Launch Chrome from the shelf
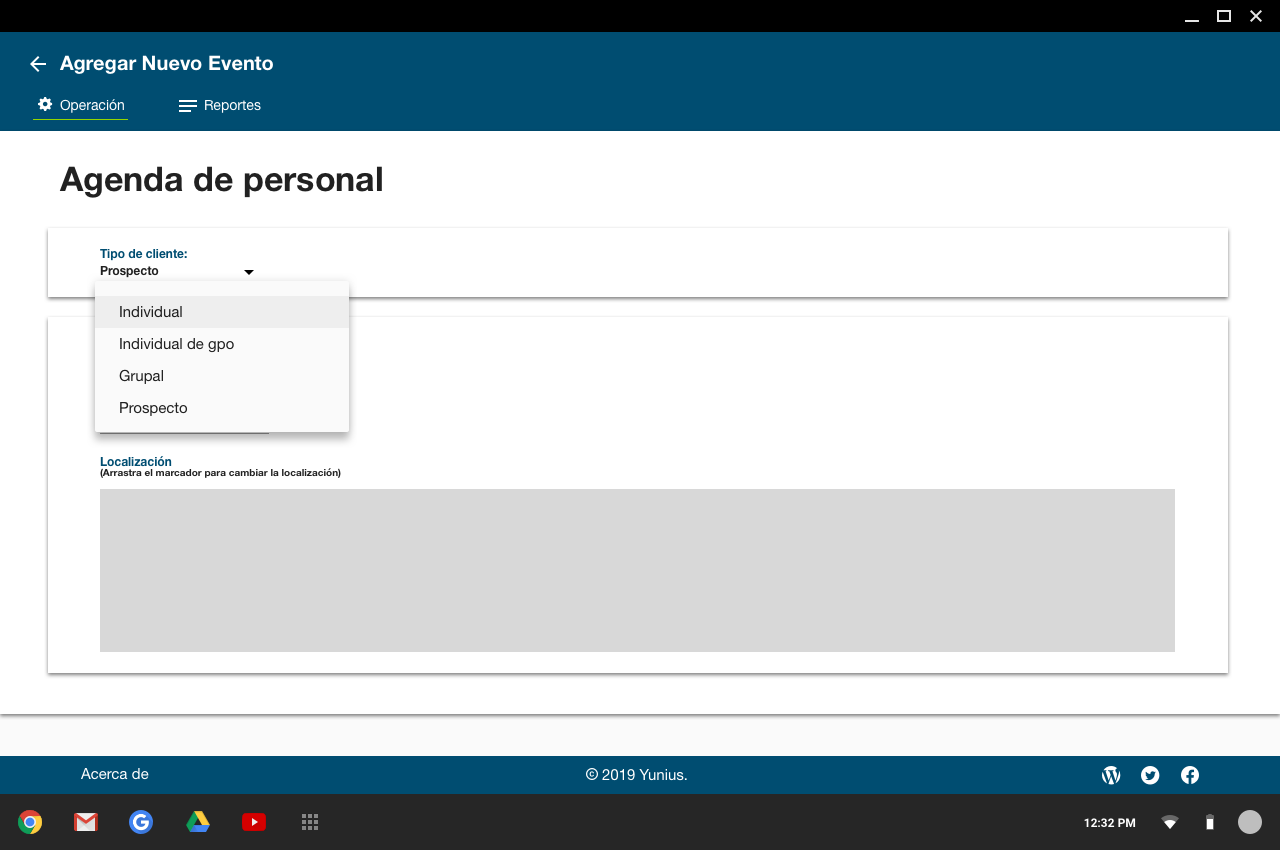1280x850 pixels. (30, 822)
